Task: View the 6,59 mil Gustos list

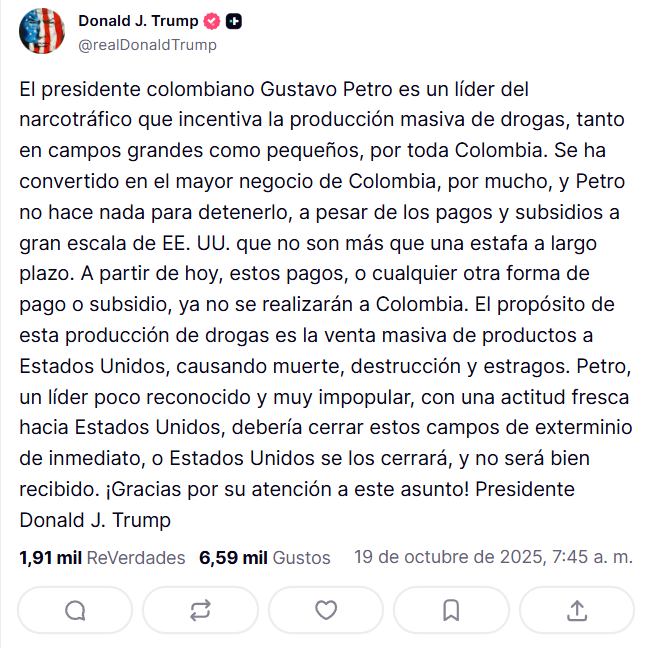Action: click(265, 557)
